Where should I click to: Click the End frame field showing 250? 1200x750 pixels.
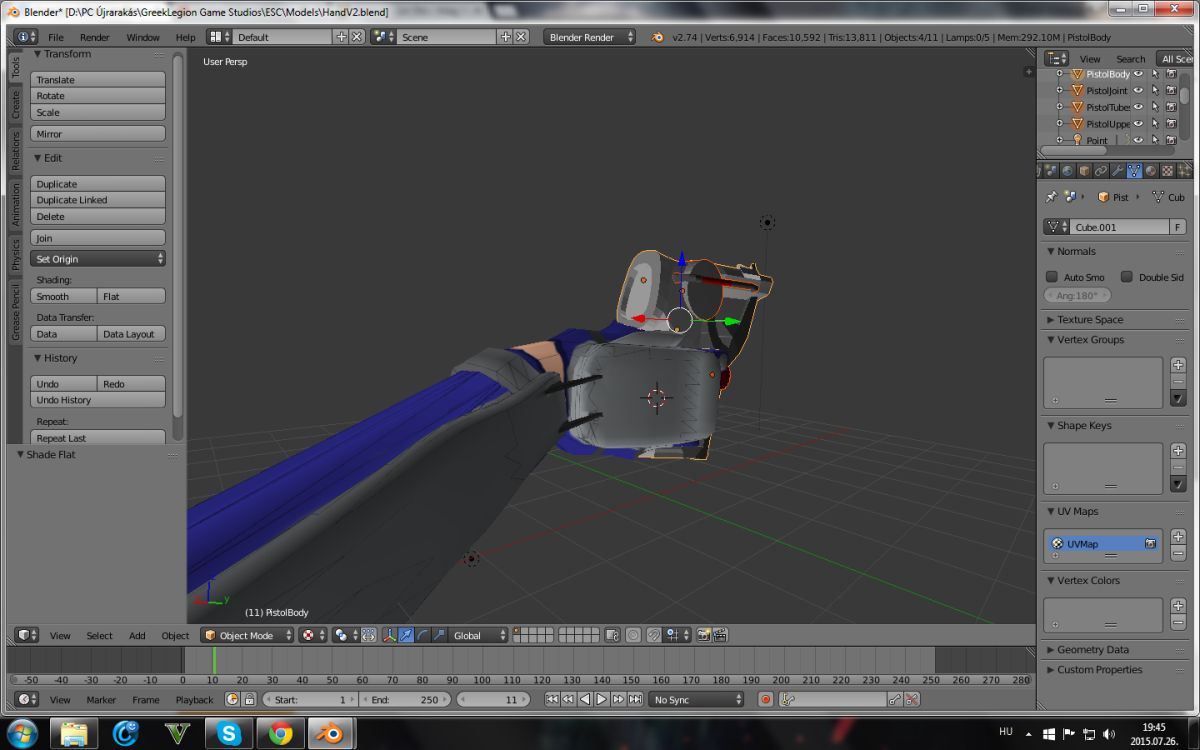point(406,700)
